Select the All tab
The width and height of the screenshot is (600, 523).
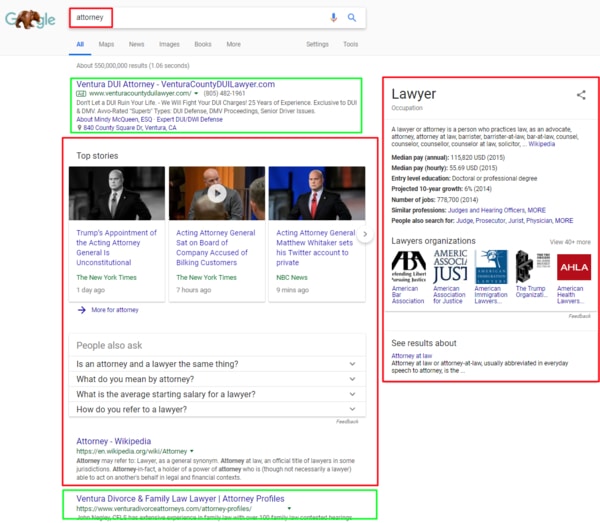pyautogui.click(x=80, y=44)
